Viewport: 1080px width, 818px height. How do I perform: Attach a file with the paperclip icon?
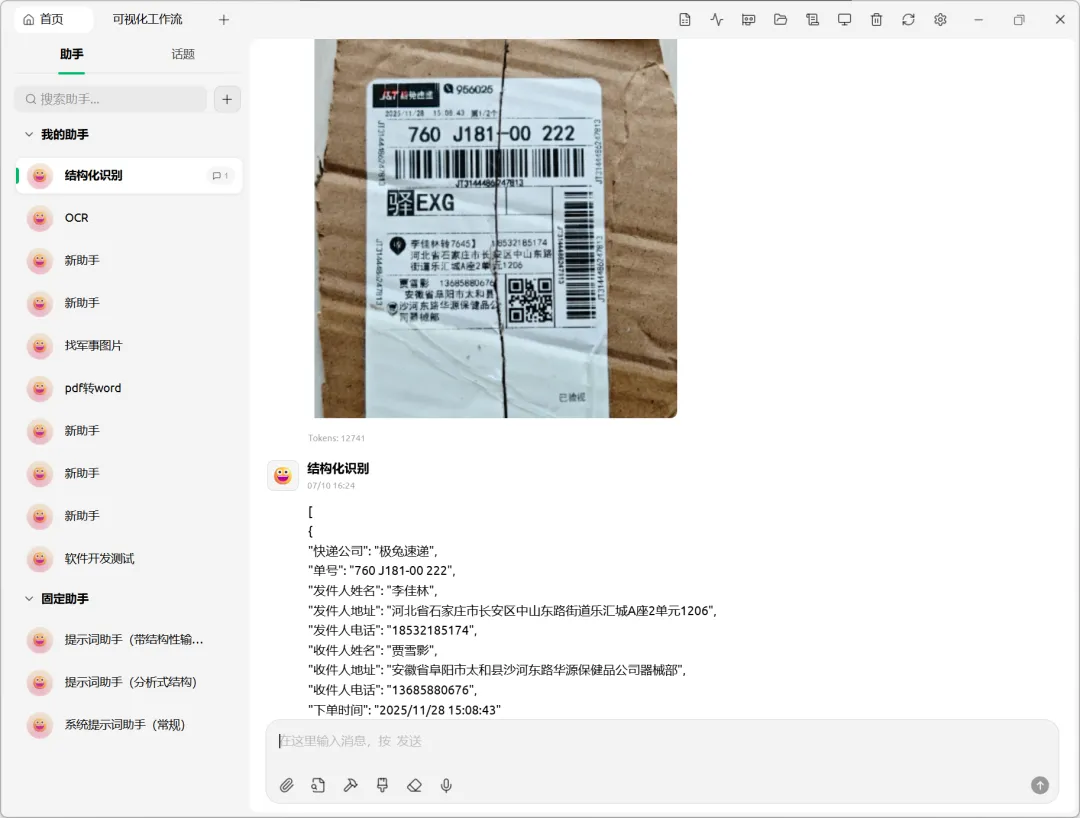(x=287, y=785)
